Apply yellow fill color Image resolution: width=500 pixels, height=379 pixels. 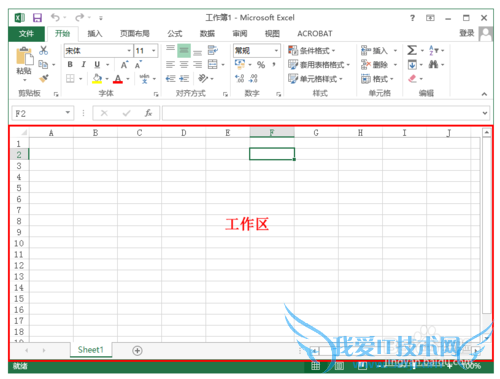point(97,79)
